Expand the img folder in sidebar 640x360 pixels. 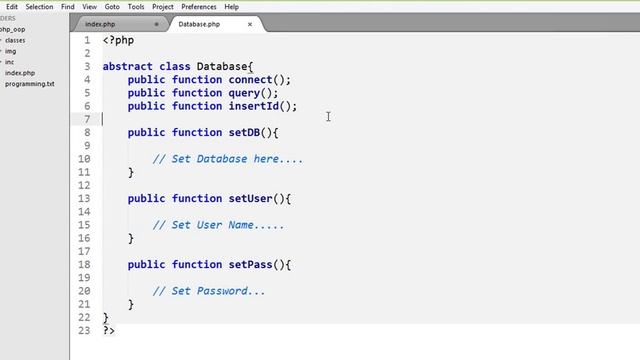coord(10,51)
